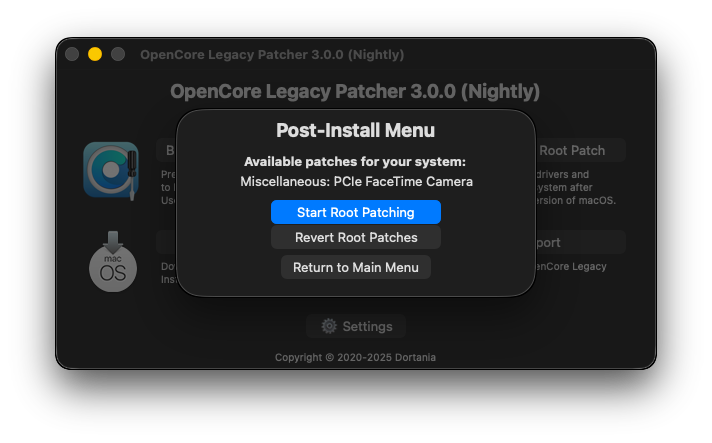This screenshot has height=443, width=712.
Task: Click the Available patches for your system label
Action: 355,161
